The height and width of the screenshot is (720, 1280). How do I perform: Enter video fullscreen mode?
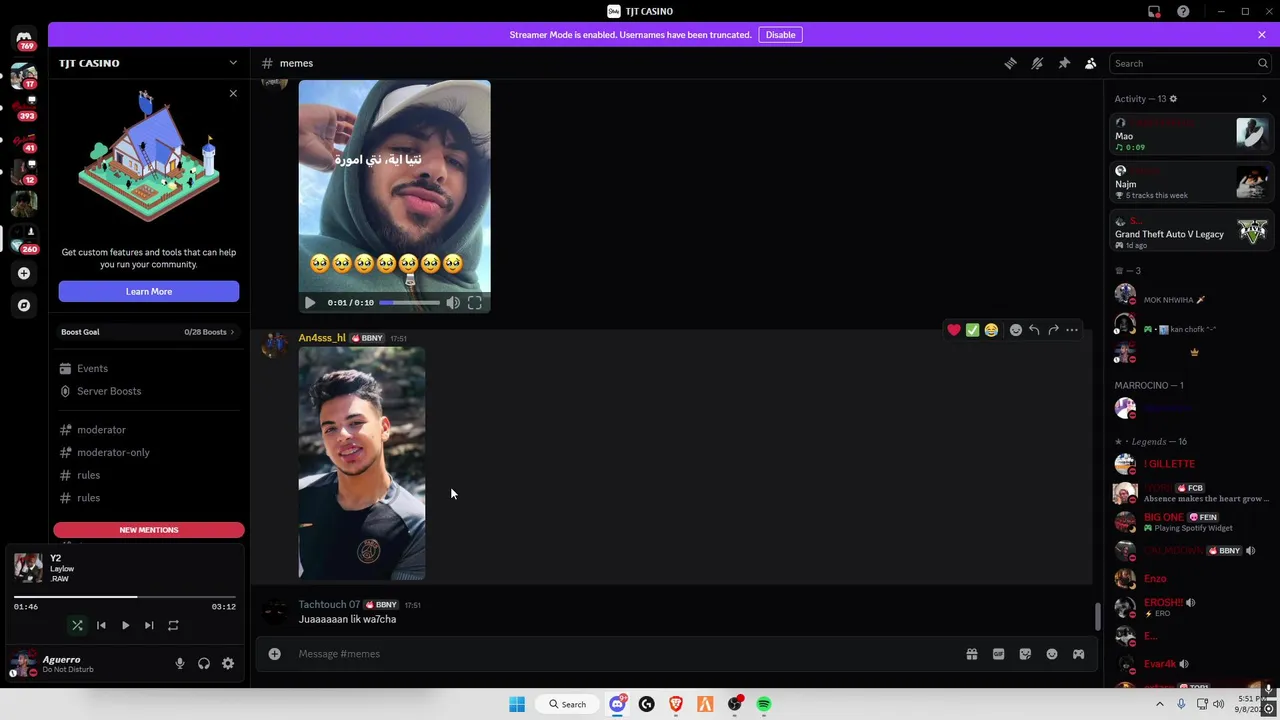tap(475, 302)
